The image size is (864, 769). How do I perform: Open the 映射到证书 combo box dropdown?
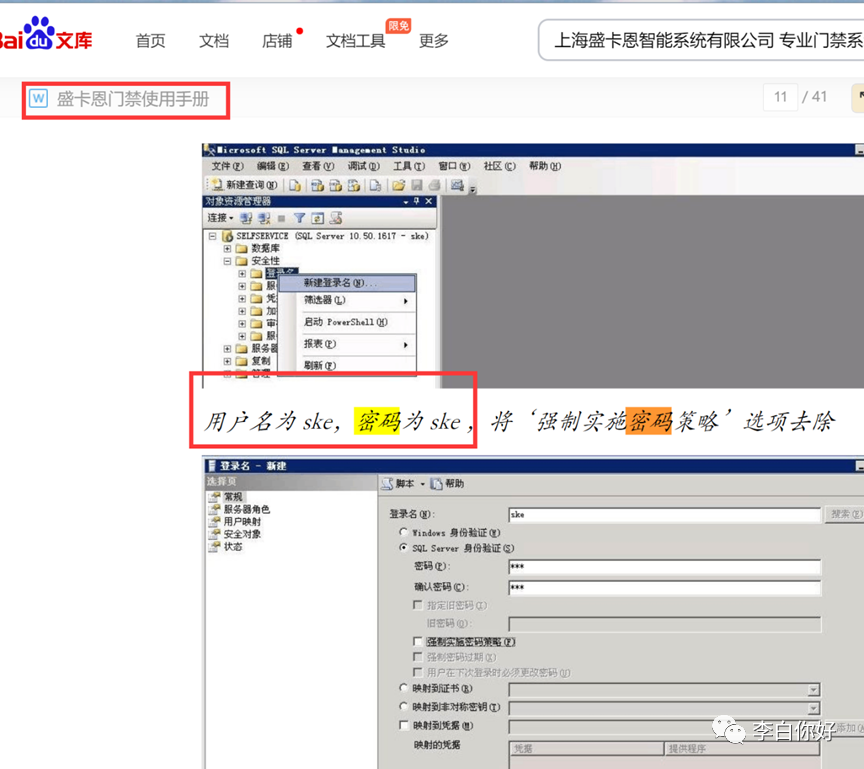(814, 690)
